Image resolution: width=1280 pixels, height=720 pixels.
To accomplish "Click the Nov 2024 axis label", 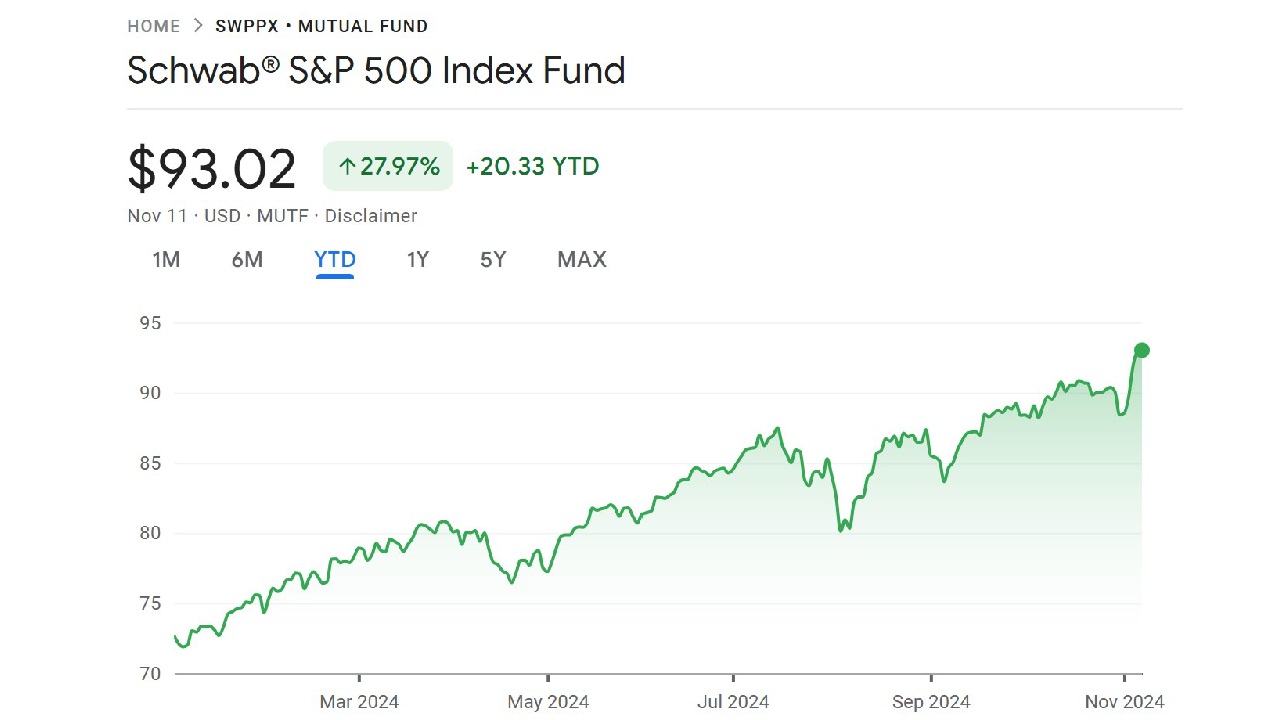I will [x=1125, y=702].
